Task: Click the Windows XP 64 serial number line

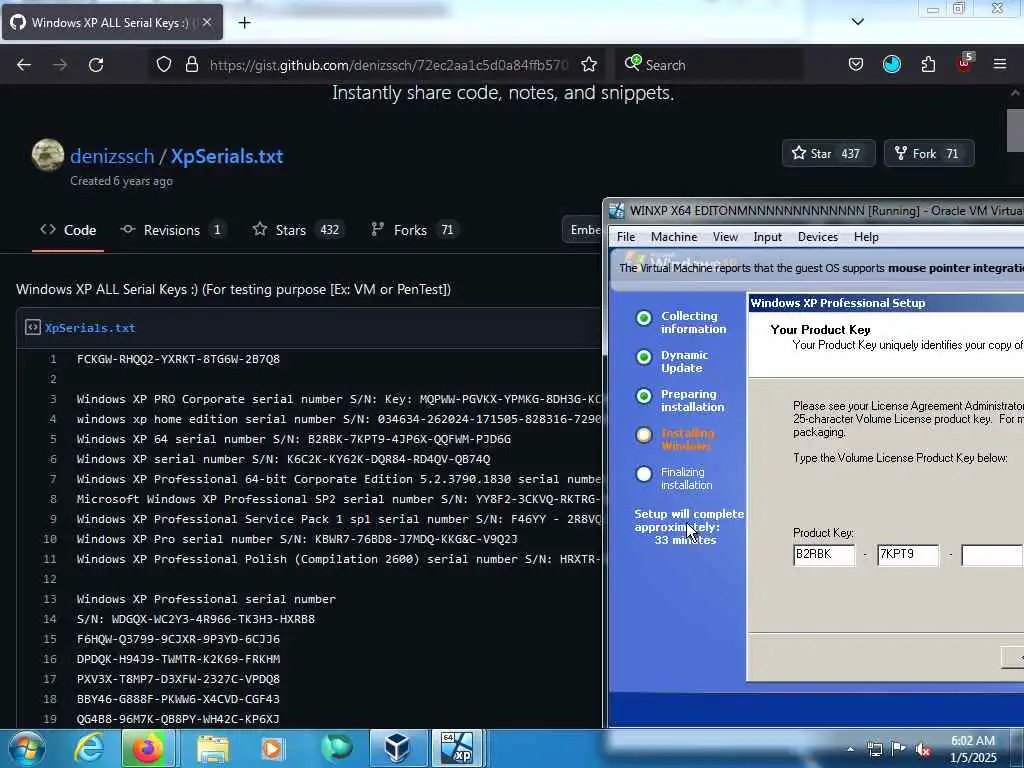Action: click(294, 439)
